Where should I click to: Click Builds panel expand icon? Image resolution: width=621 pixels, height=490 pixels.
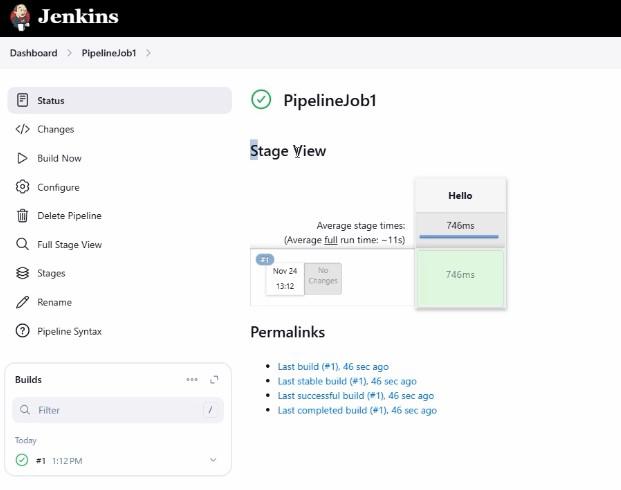pos(214,379)
